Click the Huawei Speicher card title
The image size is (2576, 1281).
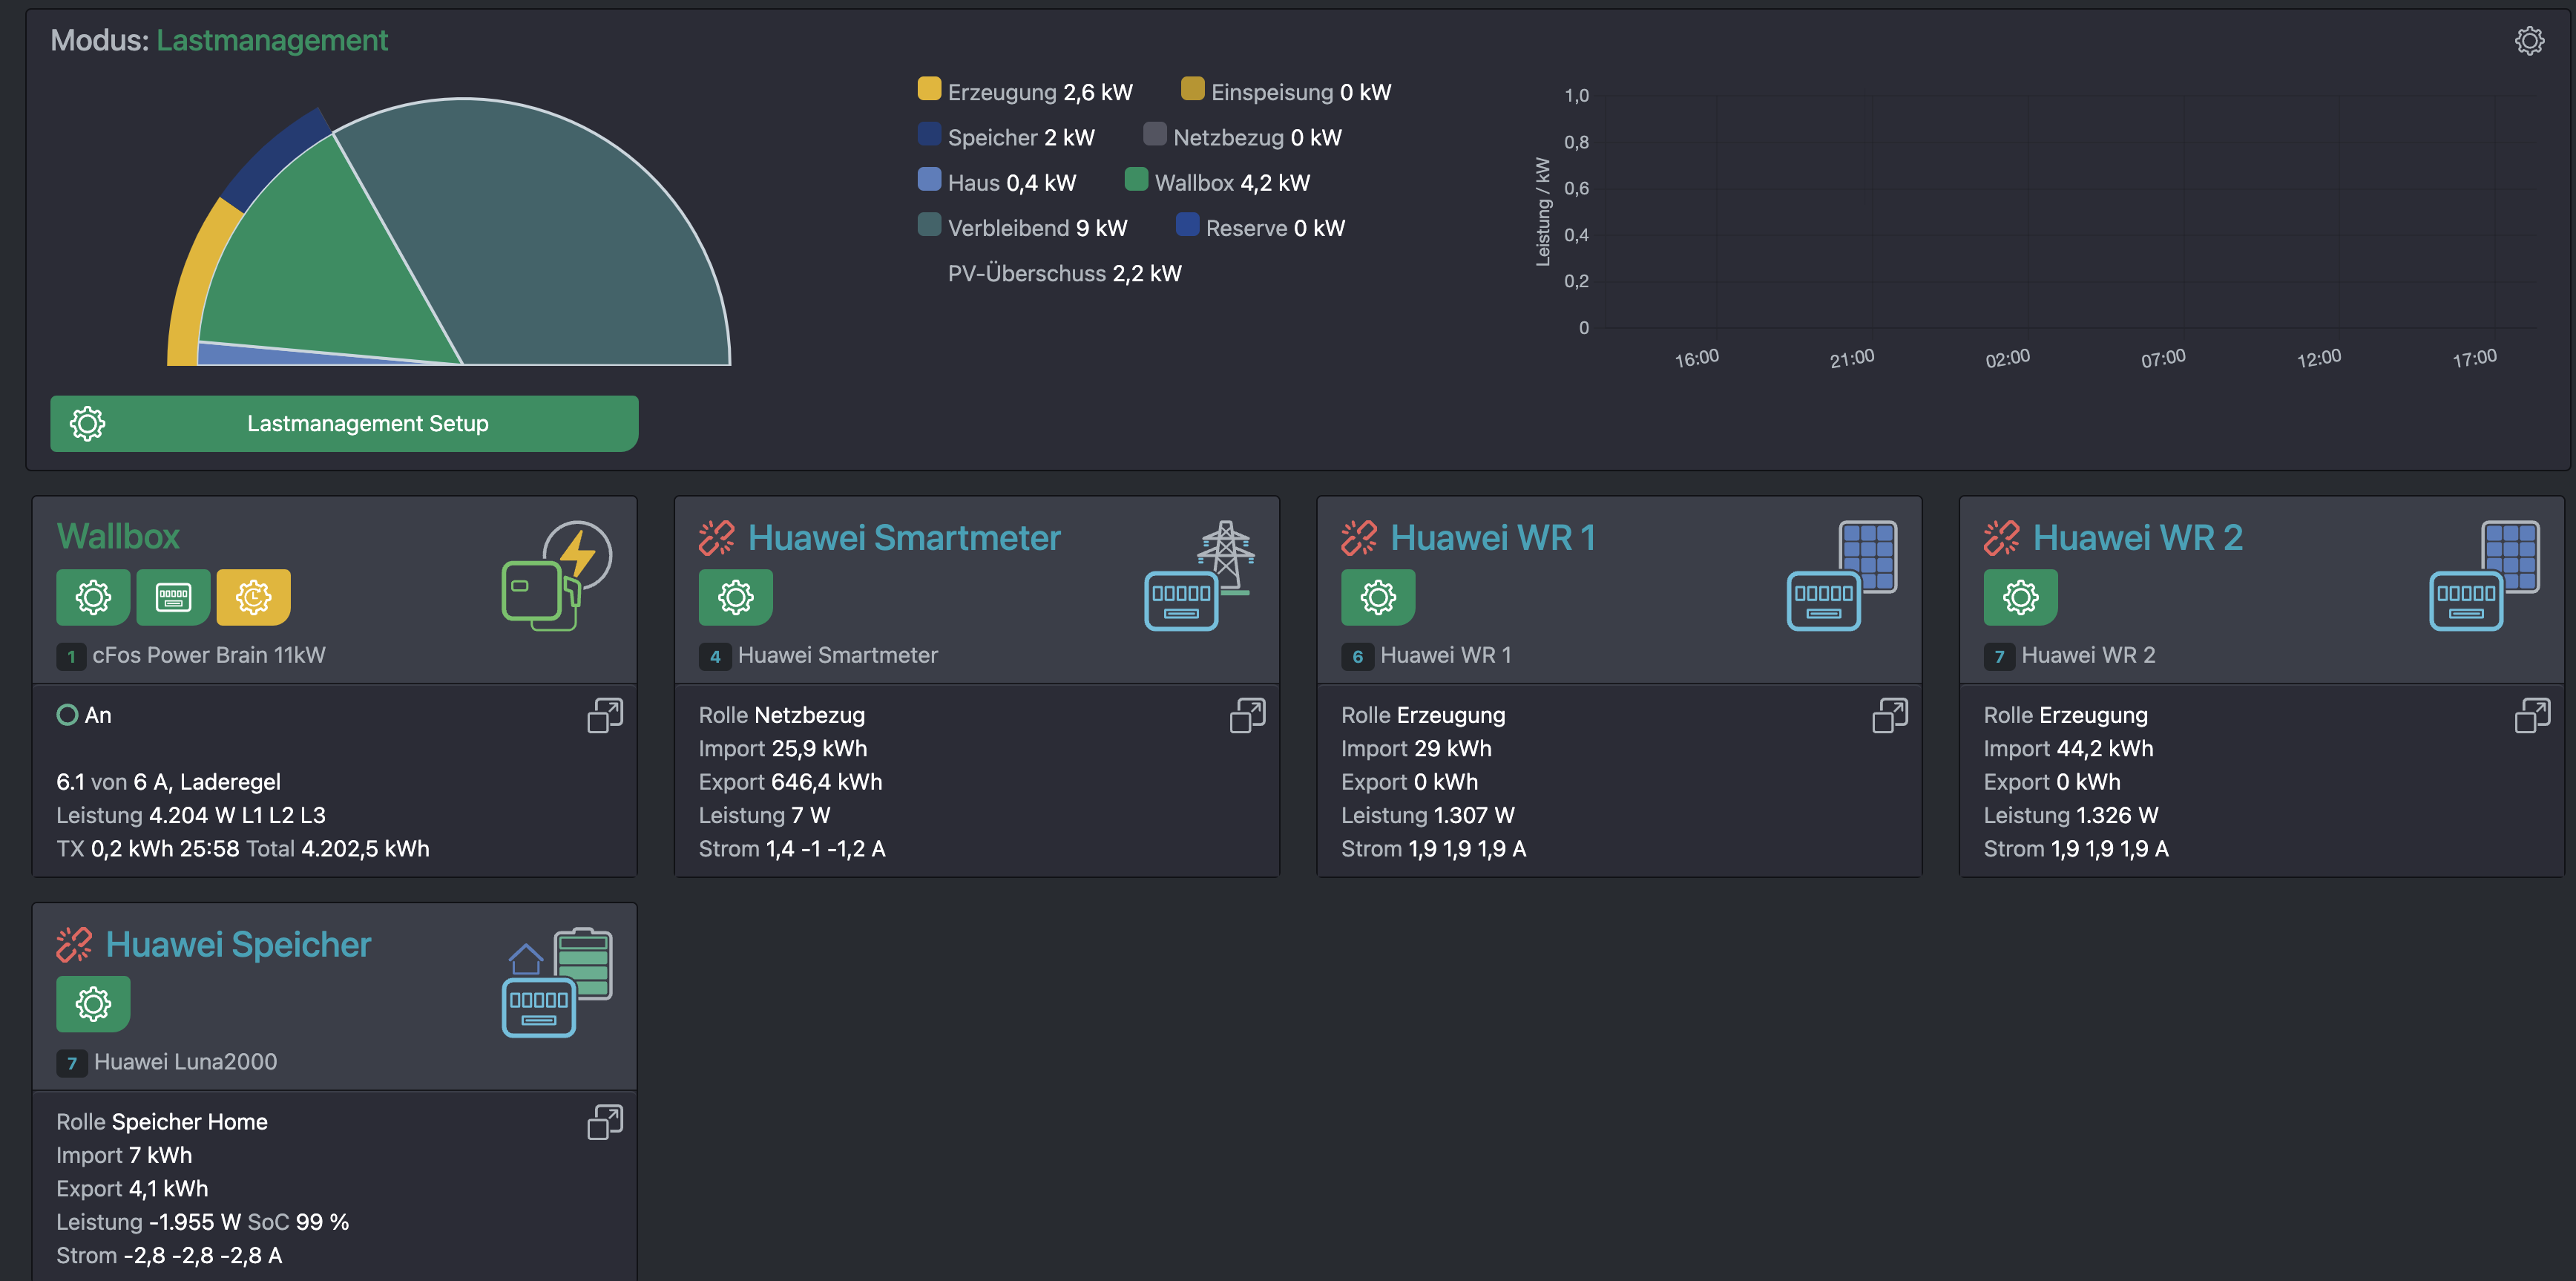[x=238, y=945]
